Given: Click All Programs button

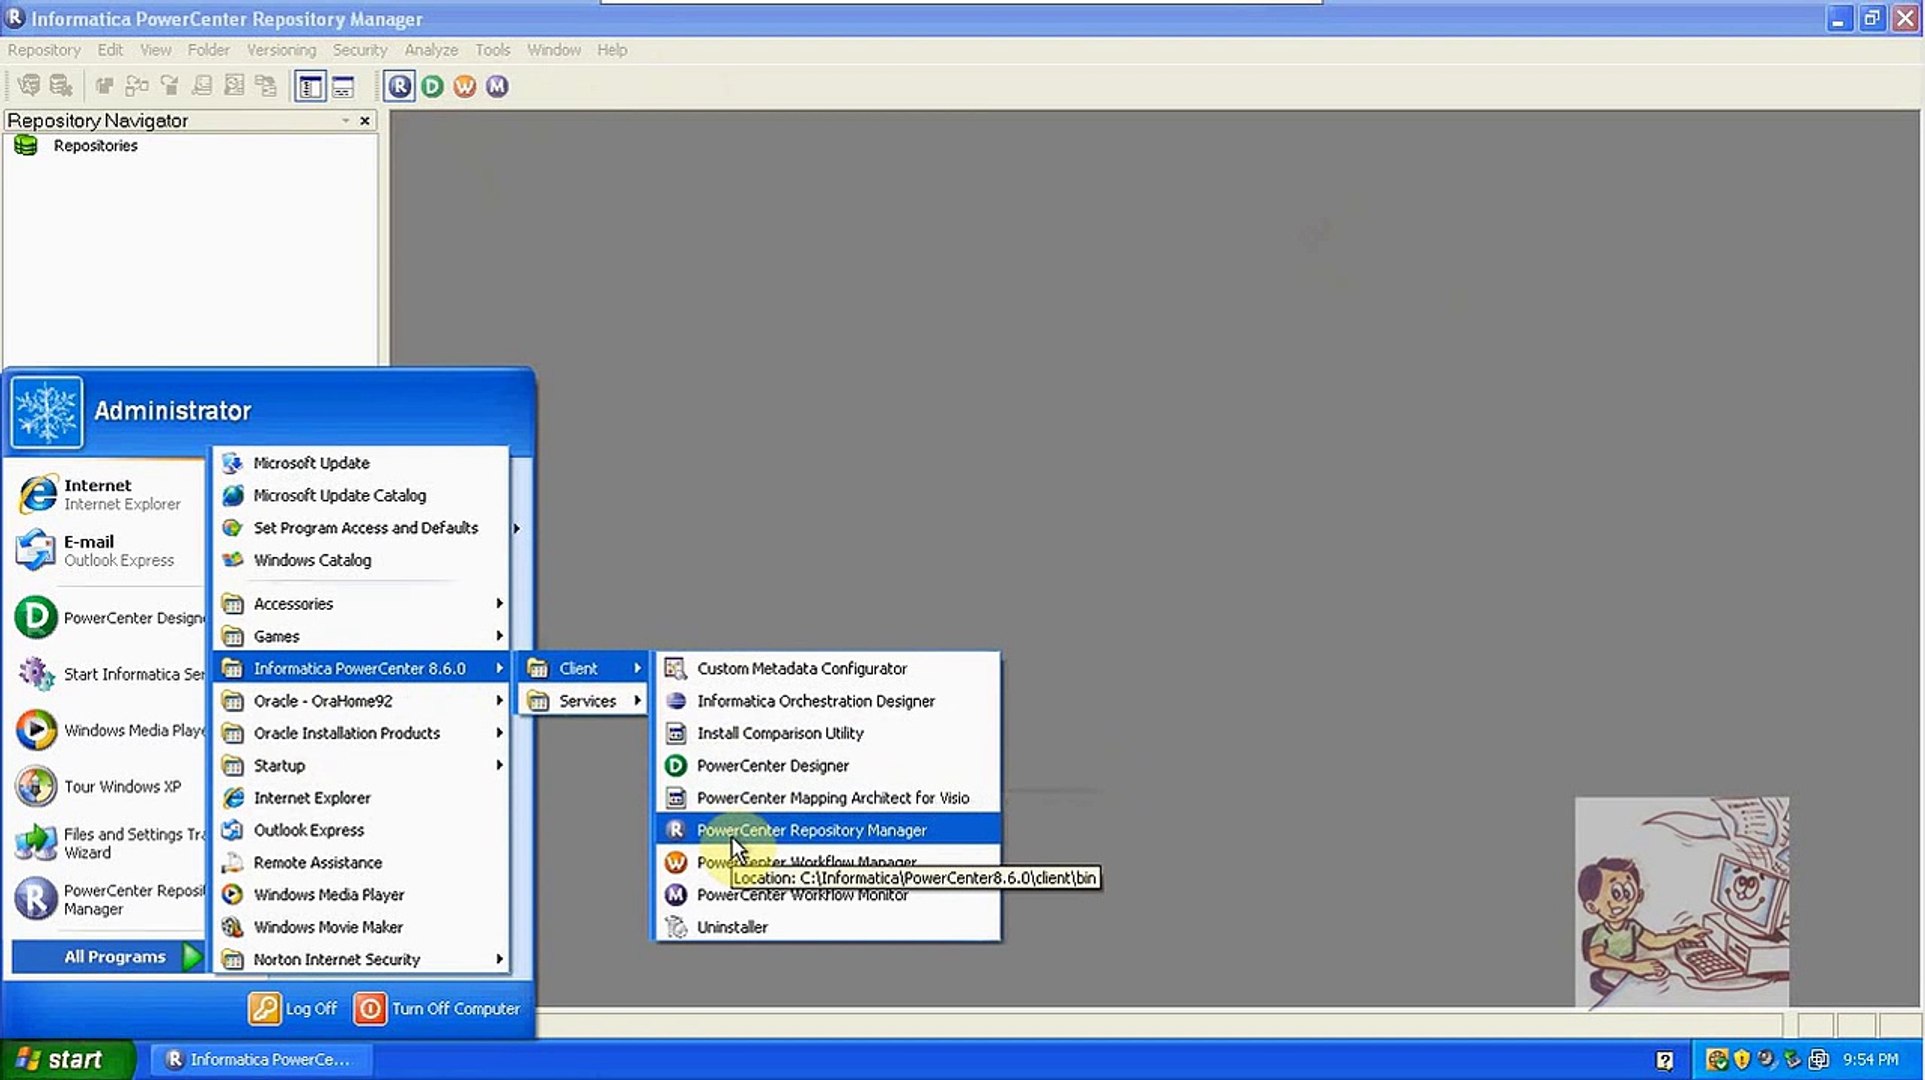Looking at the screenshot, I should (107, 957).
